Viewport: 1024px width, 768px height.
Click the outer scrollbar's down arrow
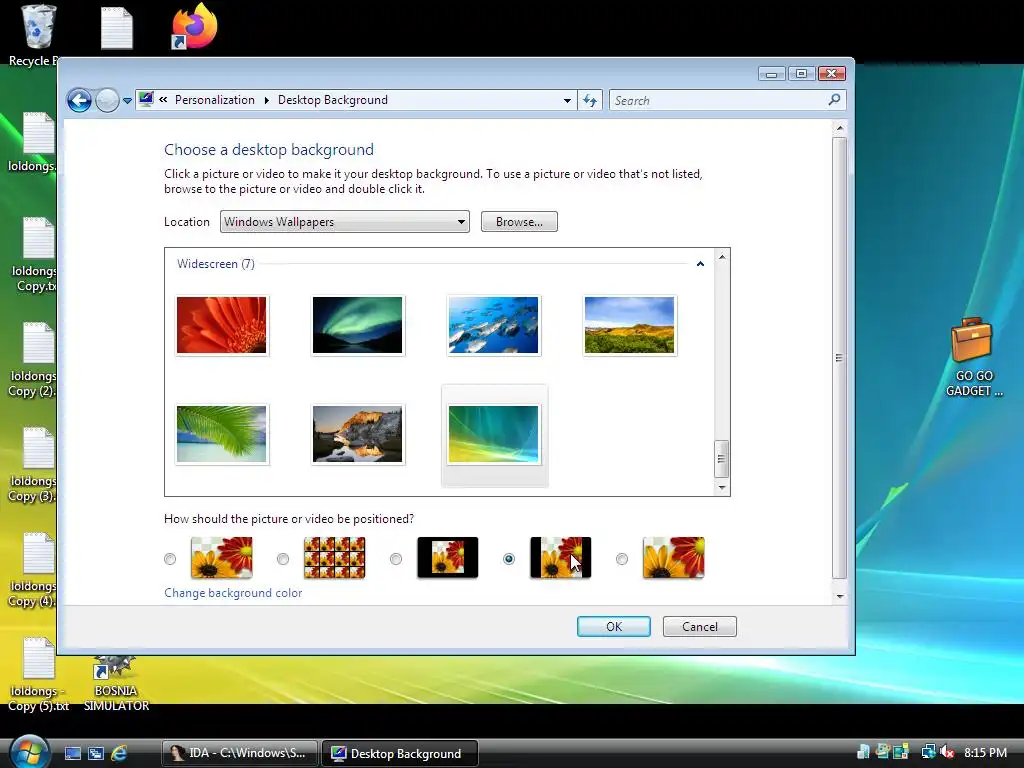(840, 596)
